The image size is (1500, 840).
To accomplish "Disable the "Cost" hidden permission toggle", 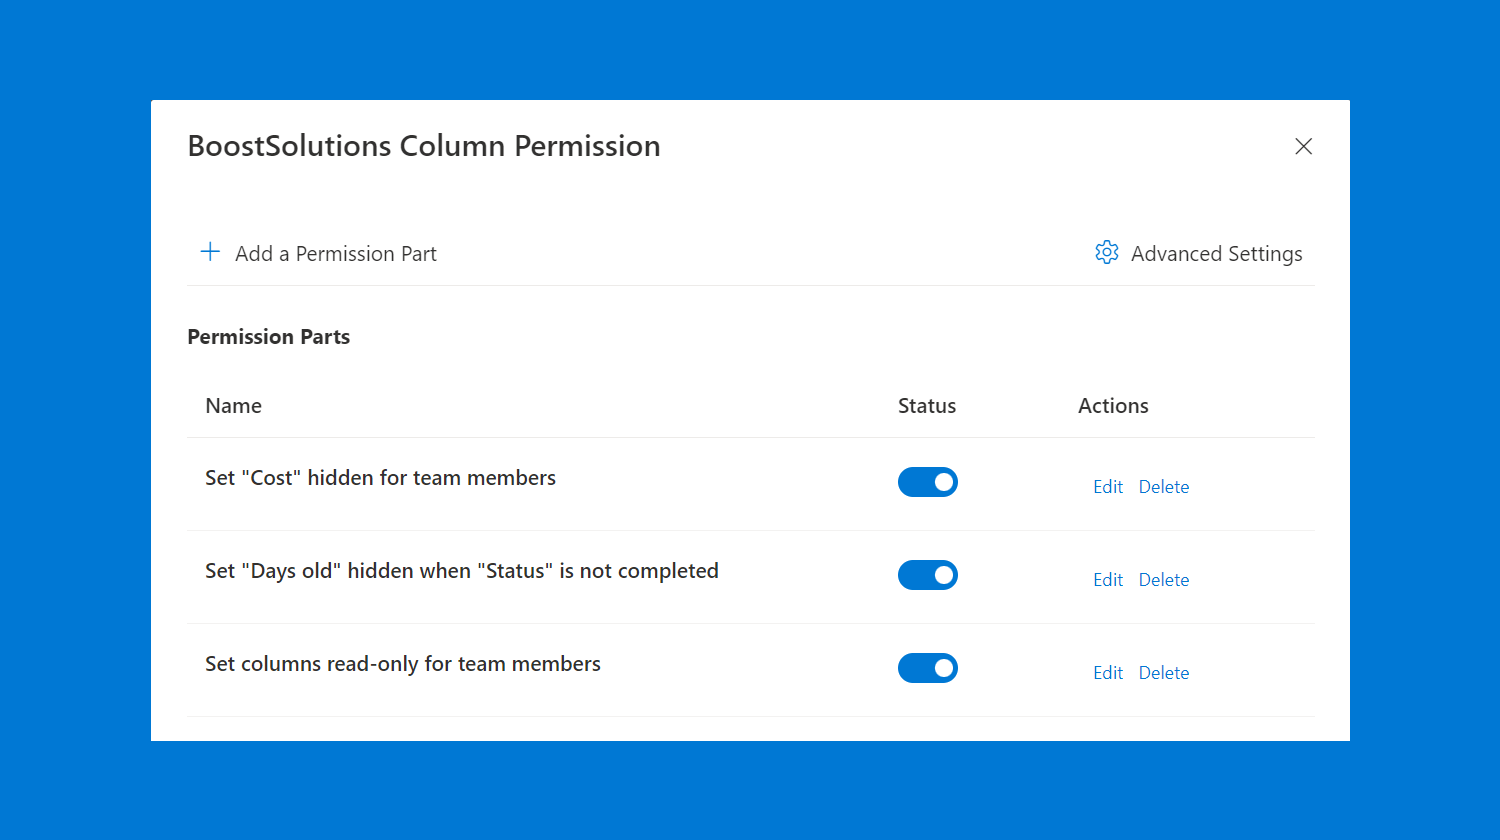I will click(x=928, y=482).
